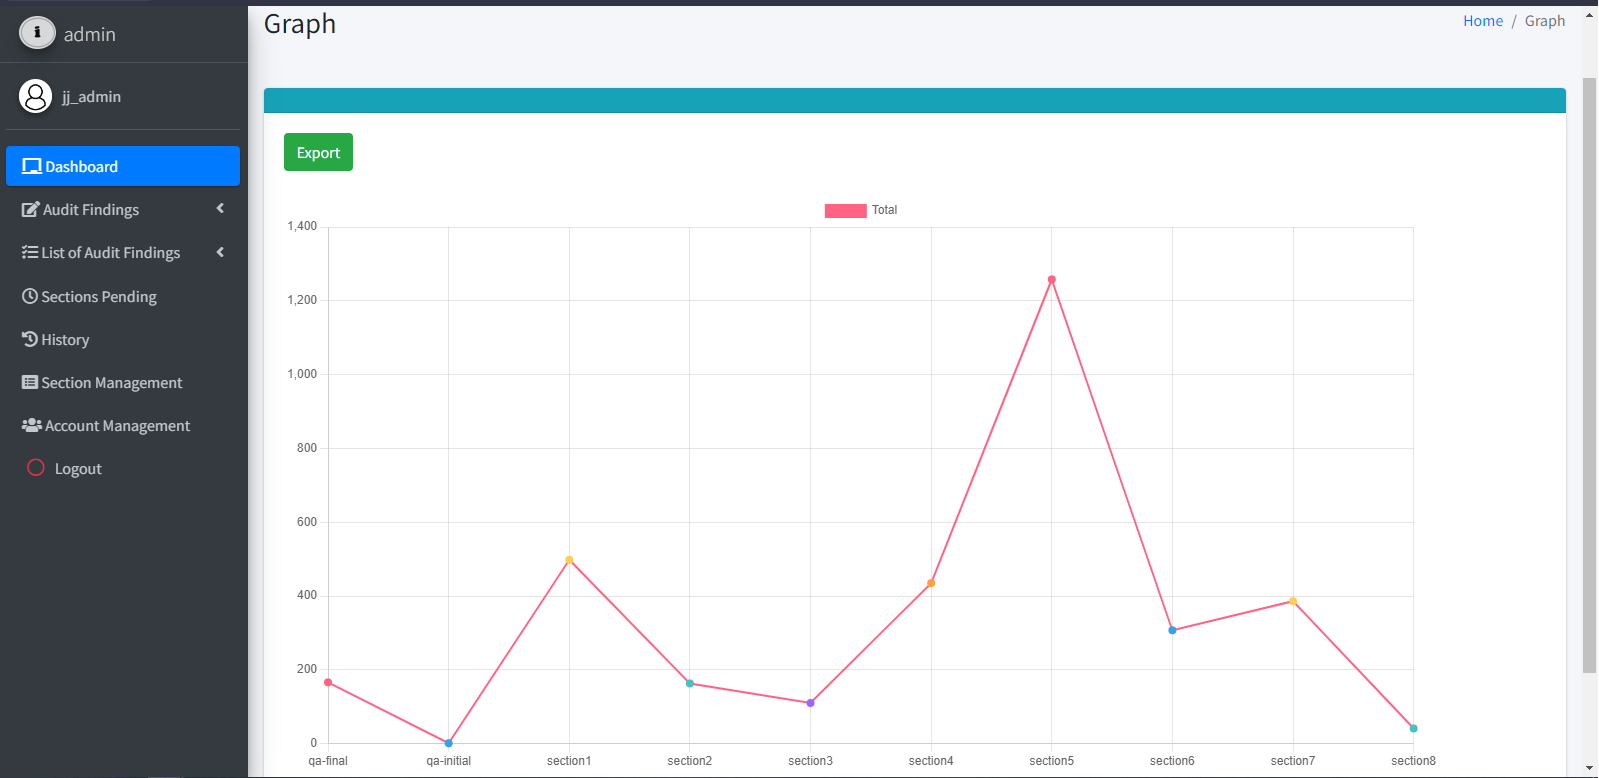
Task: Follow the Home breadcrumb link
Action: point(1482,21)
